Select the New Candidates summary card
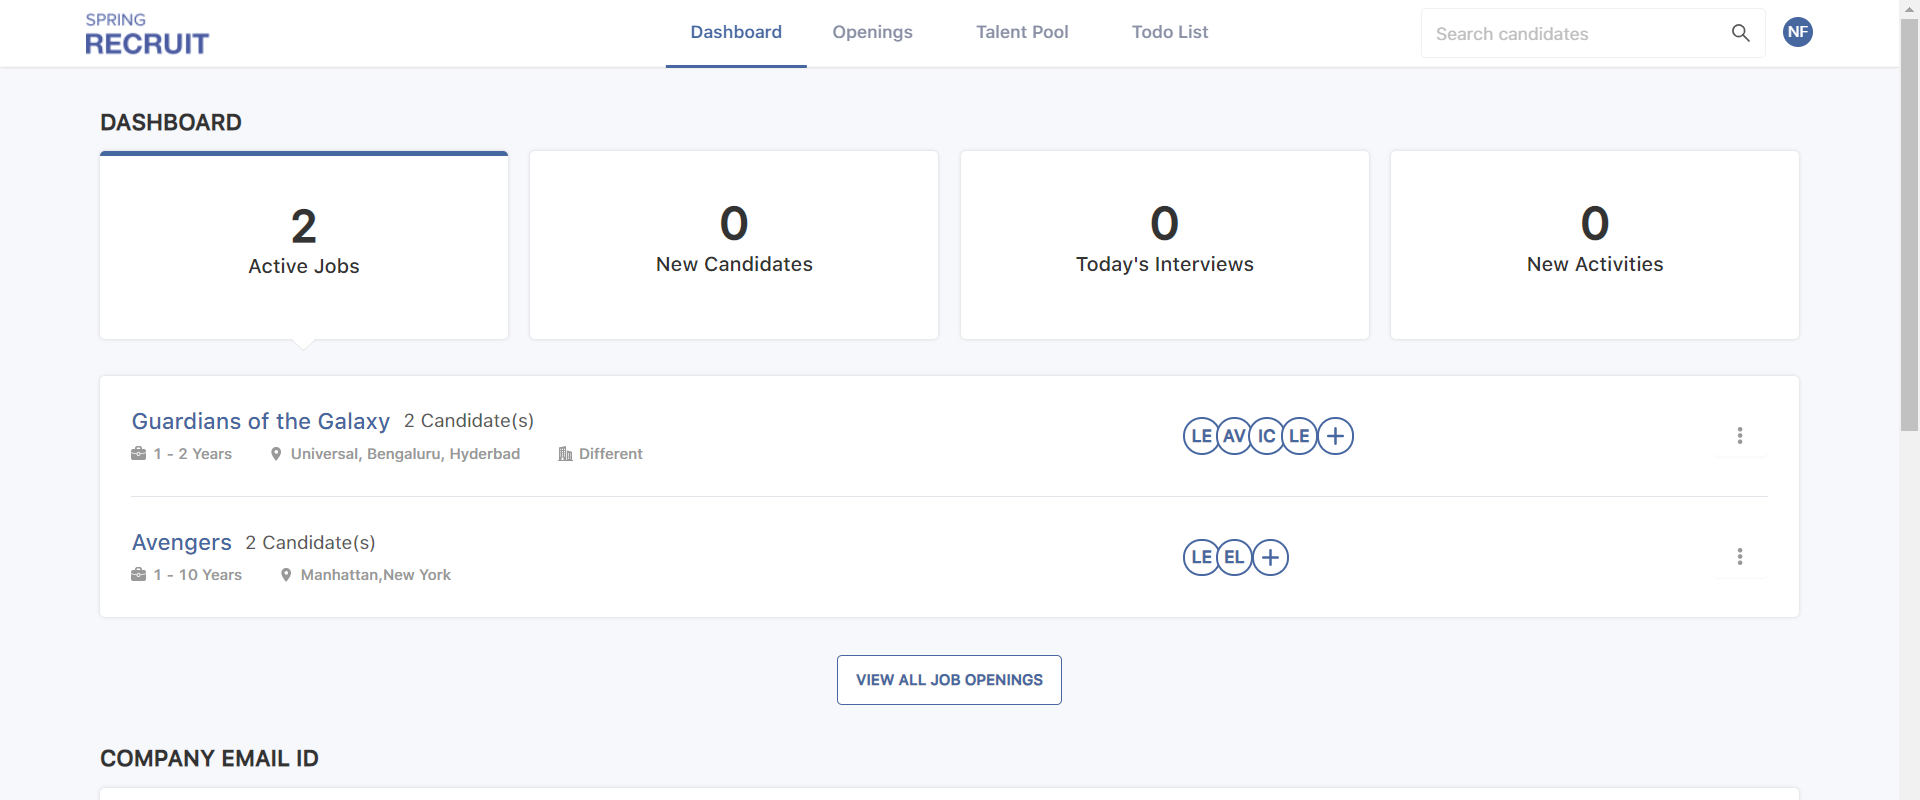This screenshot has height=800, width=1920. point(734,245)
